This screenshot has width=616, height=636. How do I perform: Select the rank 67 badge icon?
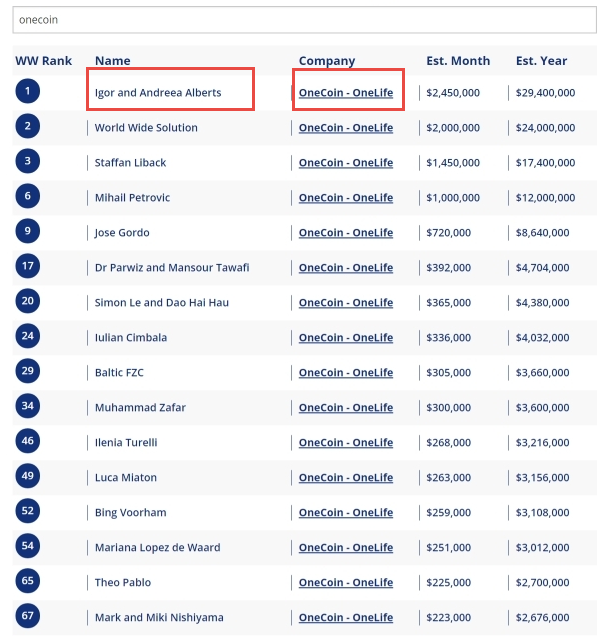[28, 616]
